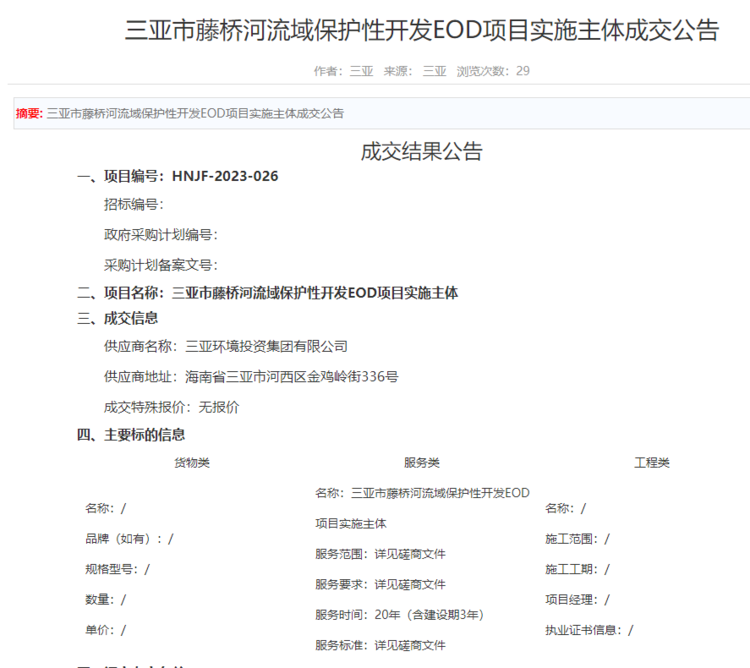Click the 三、成交信息 section heading
The image size is (750, 668).
117,318
